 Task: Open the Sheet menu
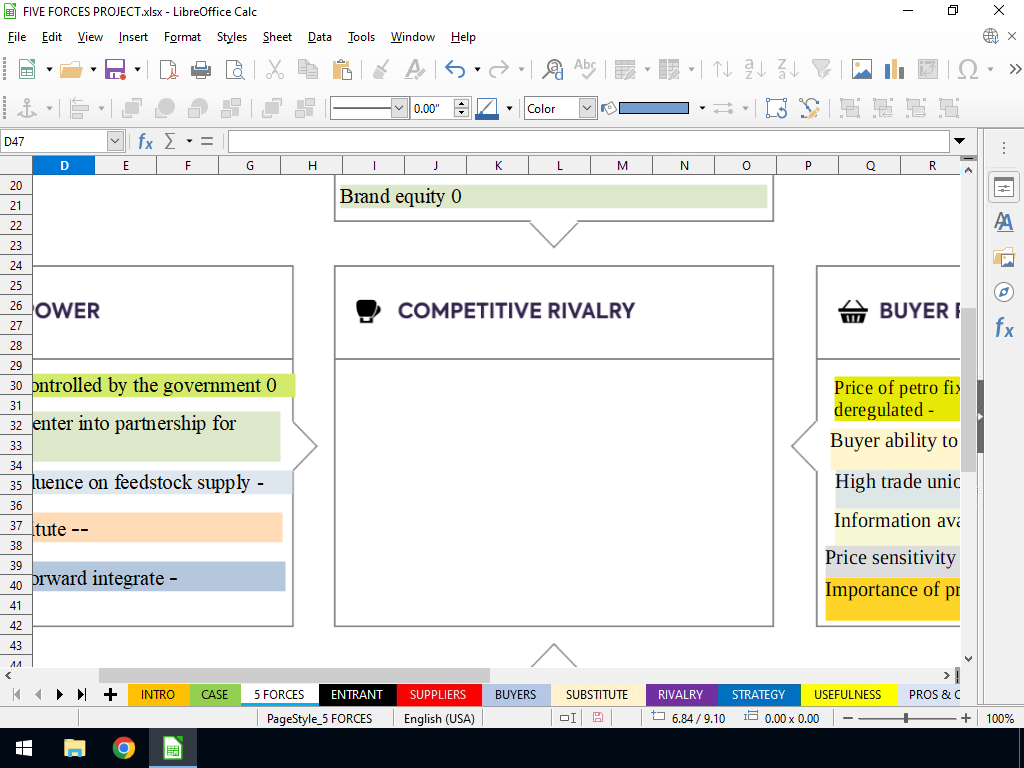[x=277, y=37]
